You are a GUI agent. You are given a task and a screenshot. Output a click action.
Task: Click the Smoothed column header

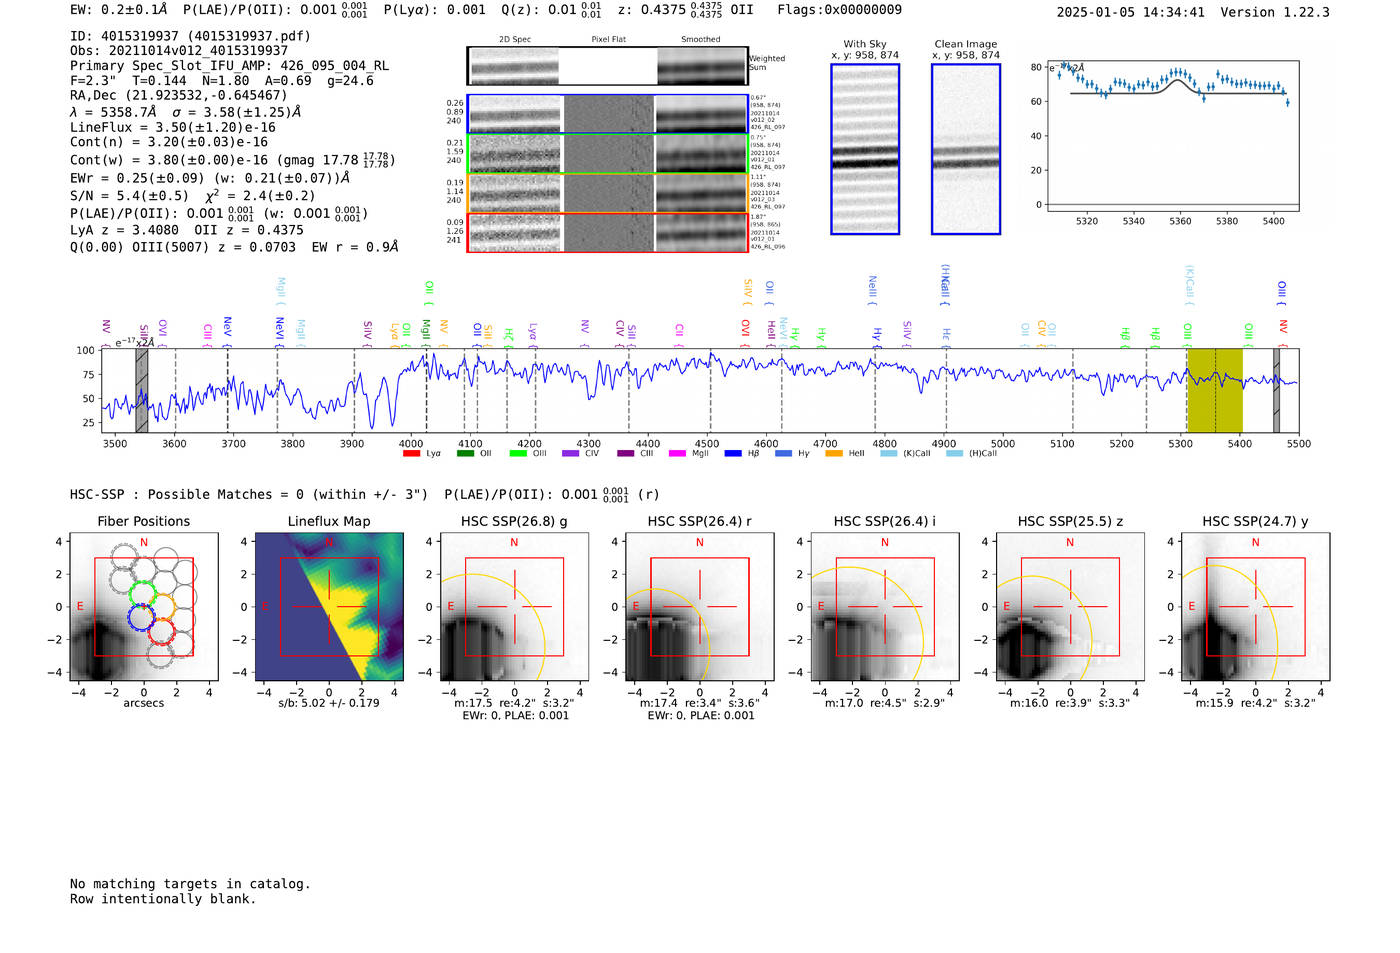coord(701,40)
